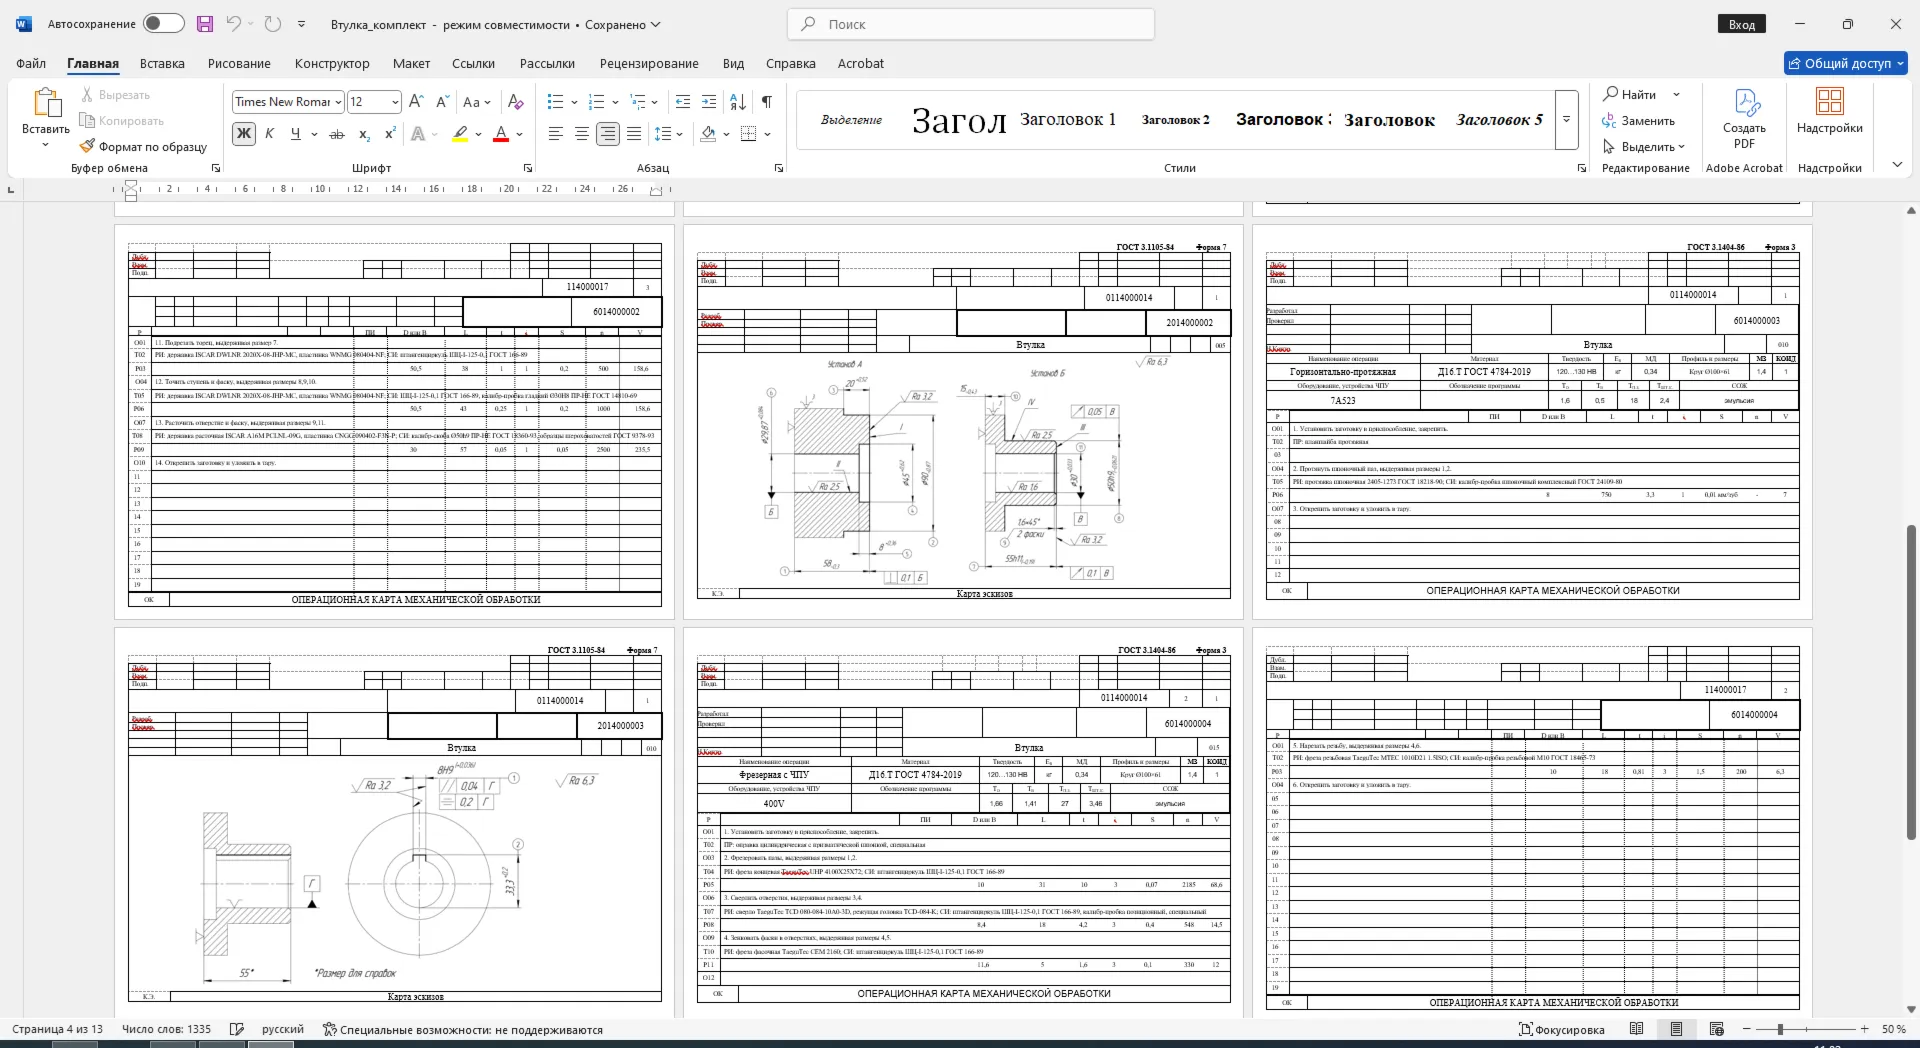Adjust the zoom slider

[1780, 1029]
